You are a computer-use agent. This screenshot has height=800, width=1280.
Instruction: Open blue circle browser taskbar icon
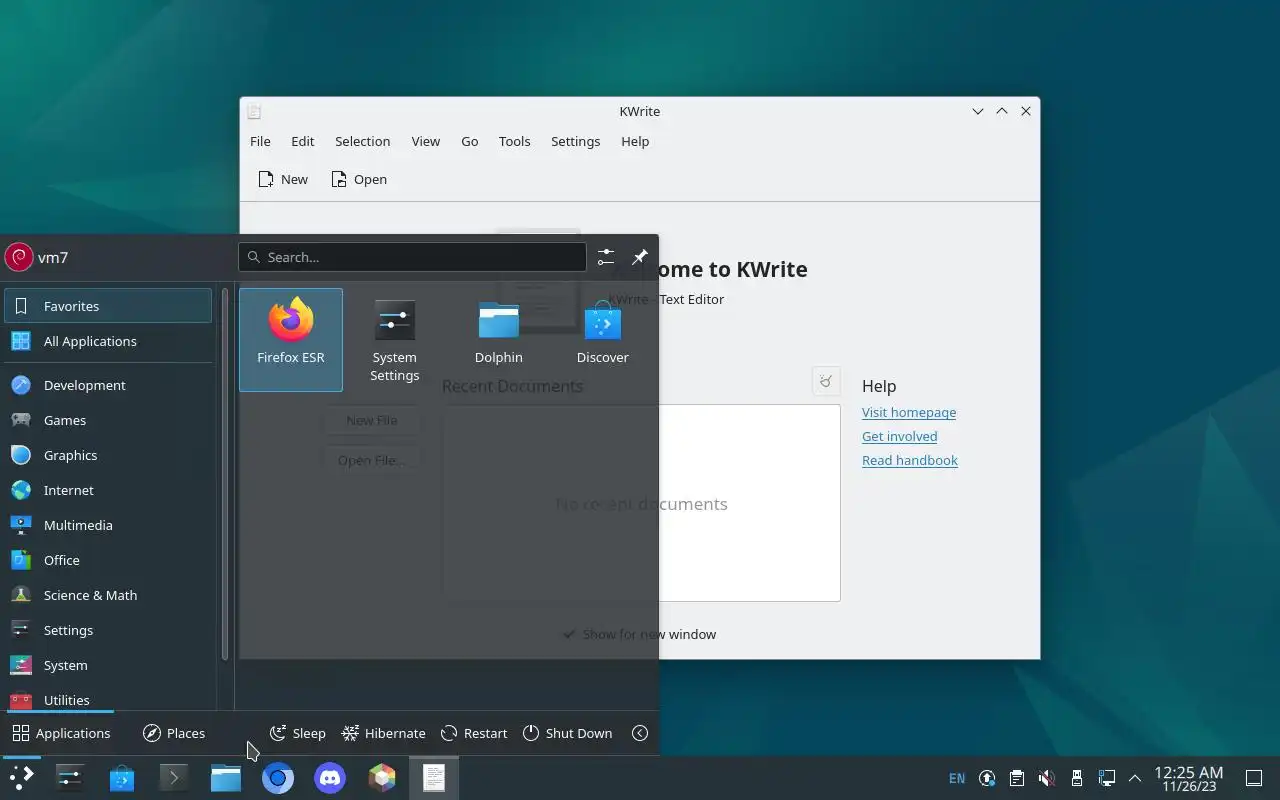click(278, 778)
